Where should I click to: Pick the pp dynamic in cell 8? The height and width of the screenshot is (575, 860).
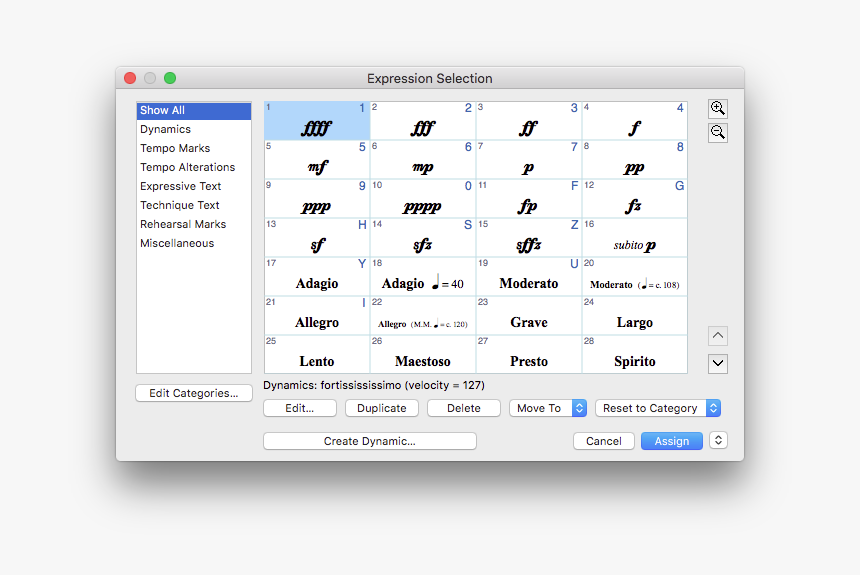coord(635,160)
